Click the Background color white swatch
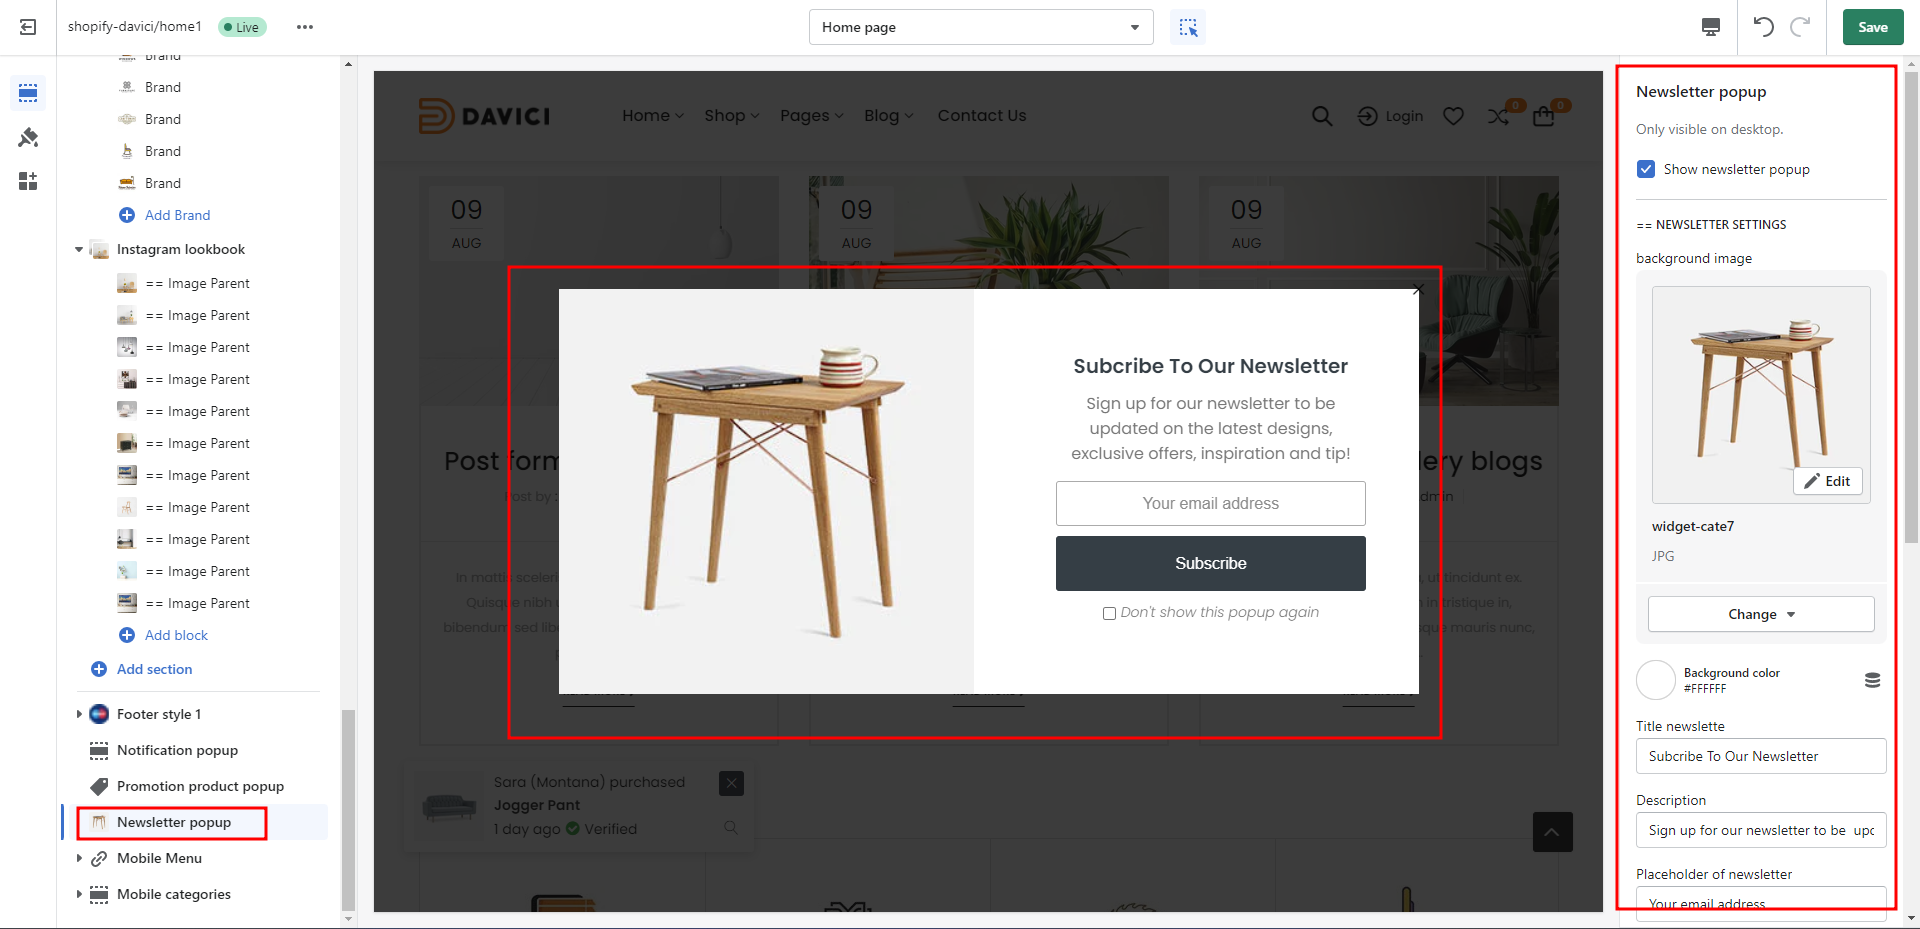This screenshot has width=1920, height=929. [x=1655, y=680]
